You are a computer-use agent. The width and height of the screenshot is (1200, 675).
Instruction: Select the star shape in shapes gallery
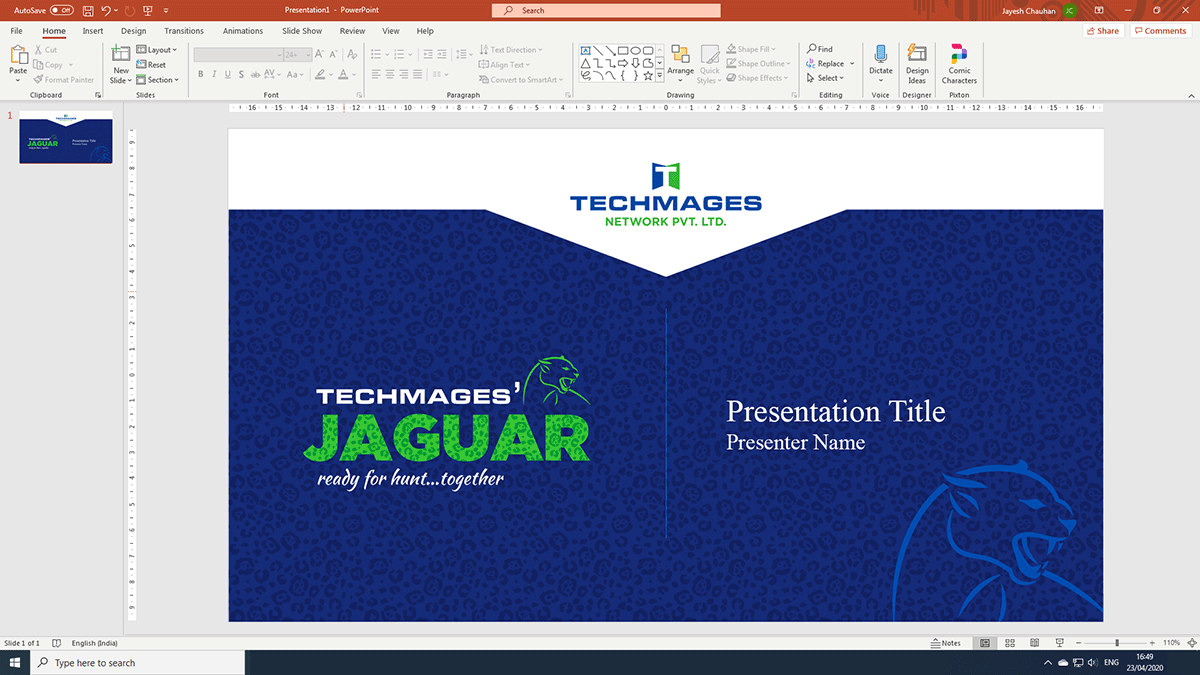point(647,75)
